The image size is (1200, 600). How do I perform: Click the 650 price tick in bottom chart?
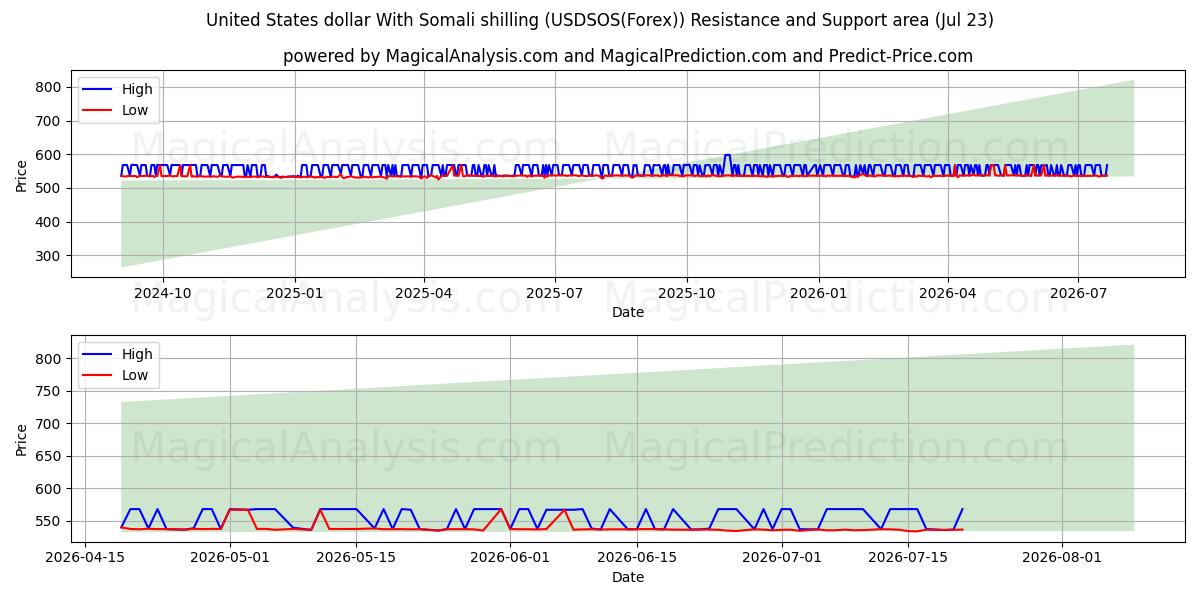(48, 456)
